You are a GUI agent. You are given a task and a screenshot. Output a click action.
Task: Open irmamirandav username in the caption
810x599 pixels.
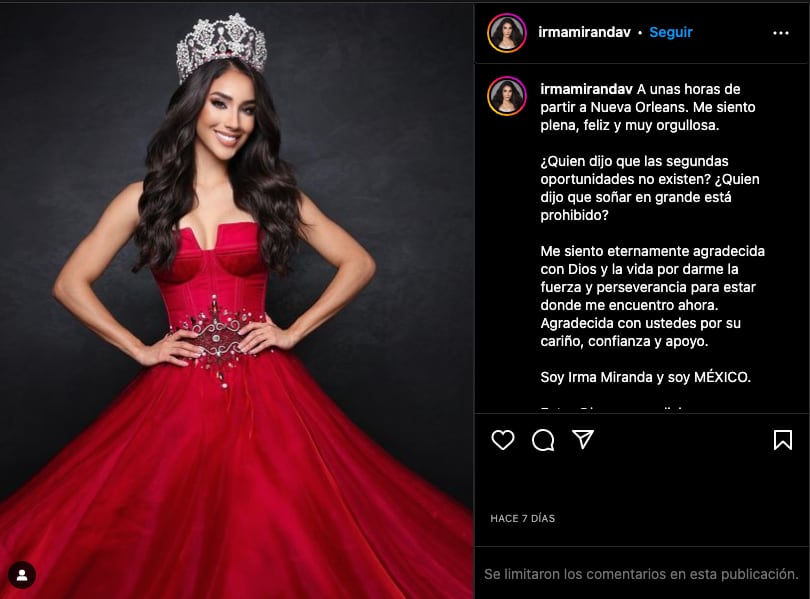[586, 89]
